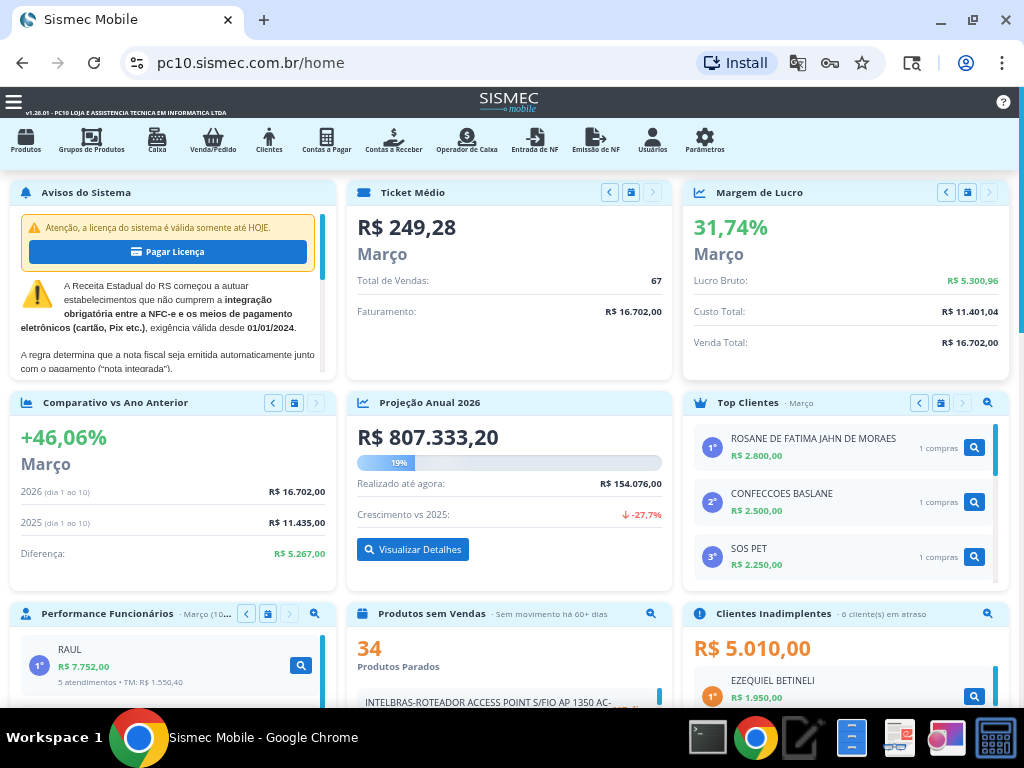Open the hamburger navigation menu
This screenshot has width=1024, height=768.
tap(13, 101)
